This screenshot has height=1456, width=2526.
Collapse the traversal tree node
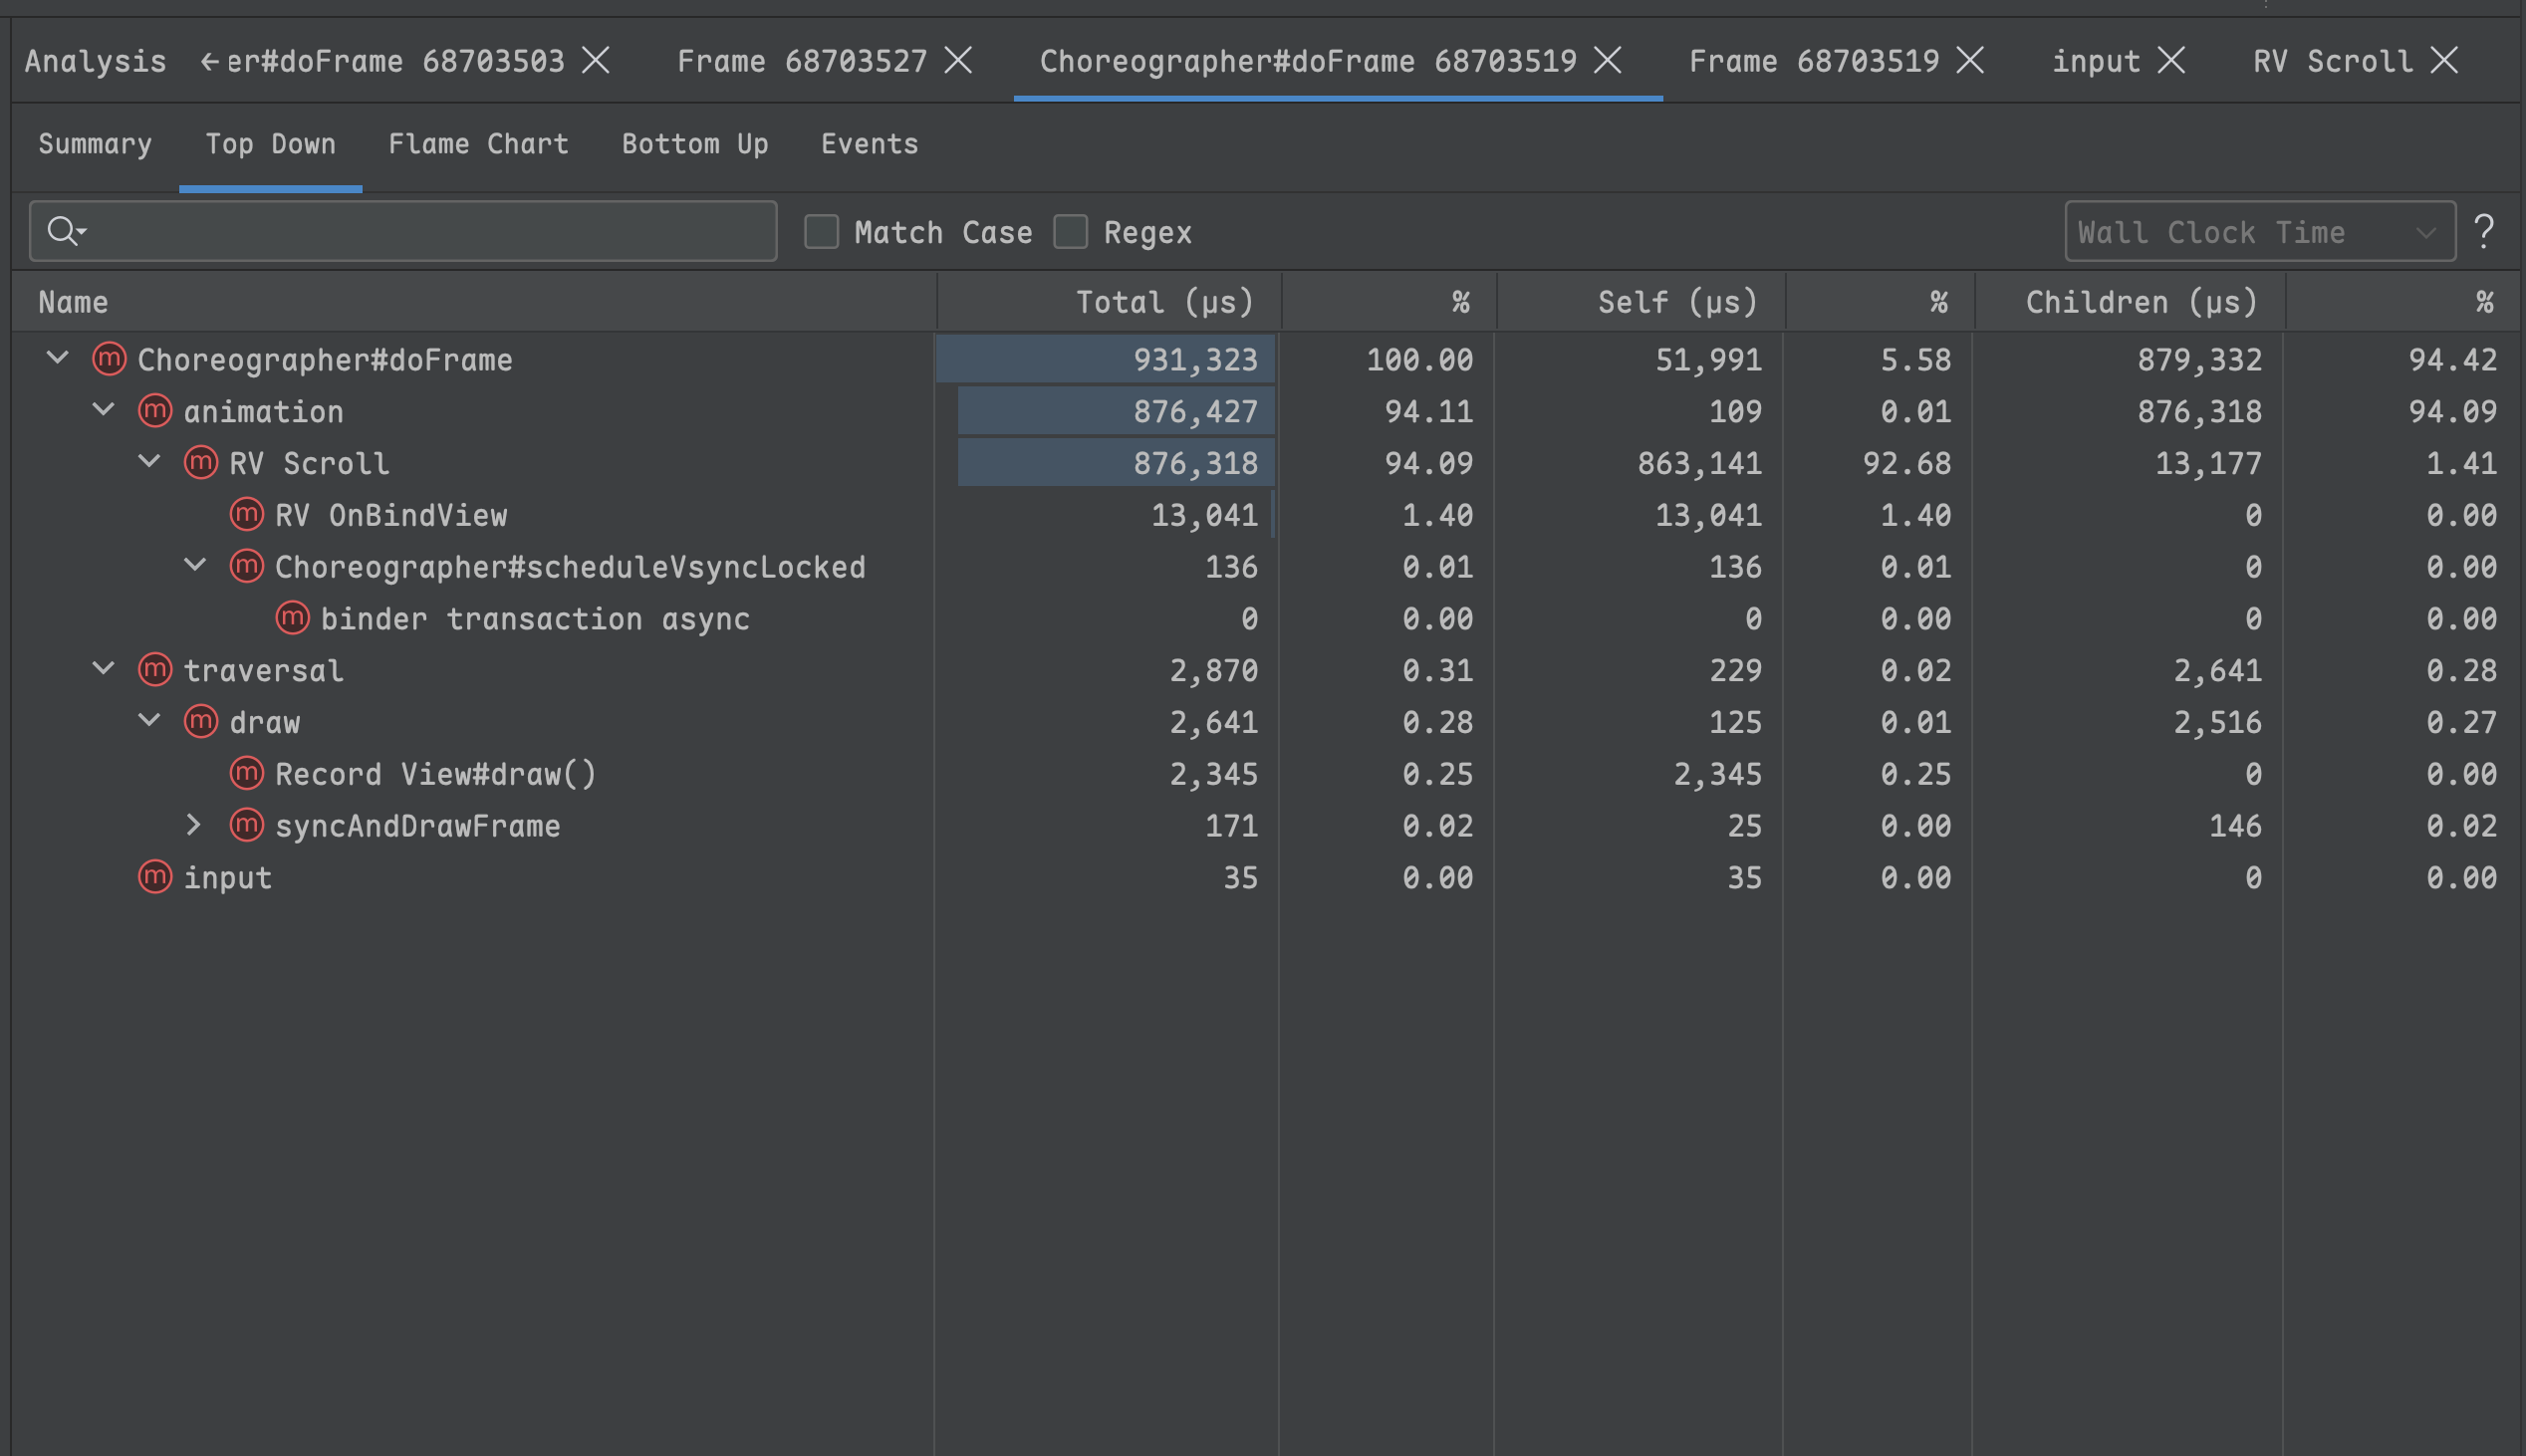coord(103,670)
